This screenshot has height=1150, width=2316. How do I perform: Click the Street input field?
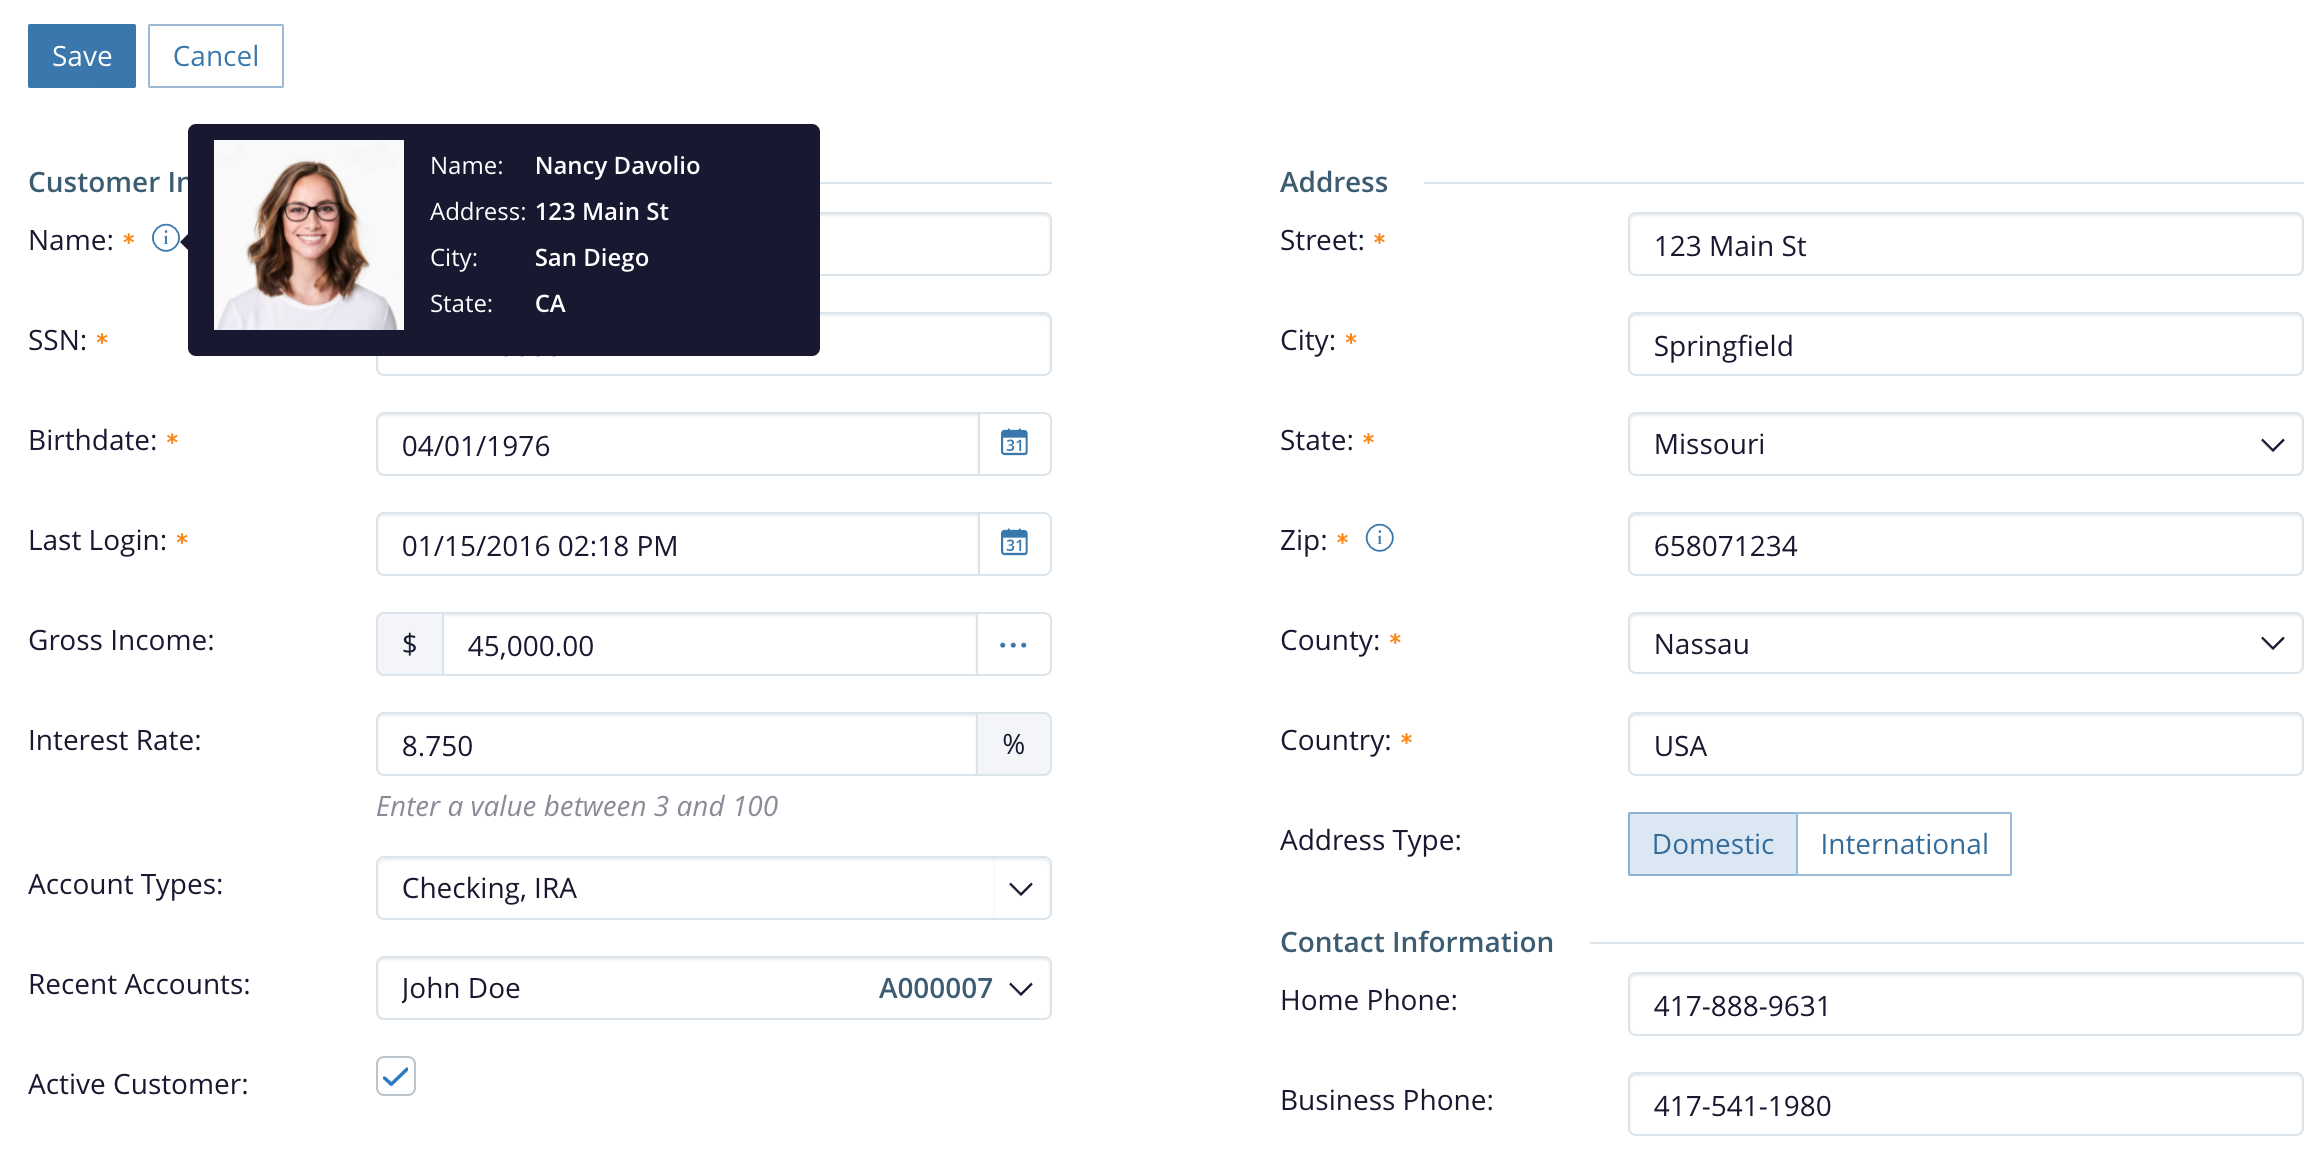tap(1964, 245)
